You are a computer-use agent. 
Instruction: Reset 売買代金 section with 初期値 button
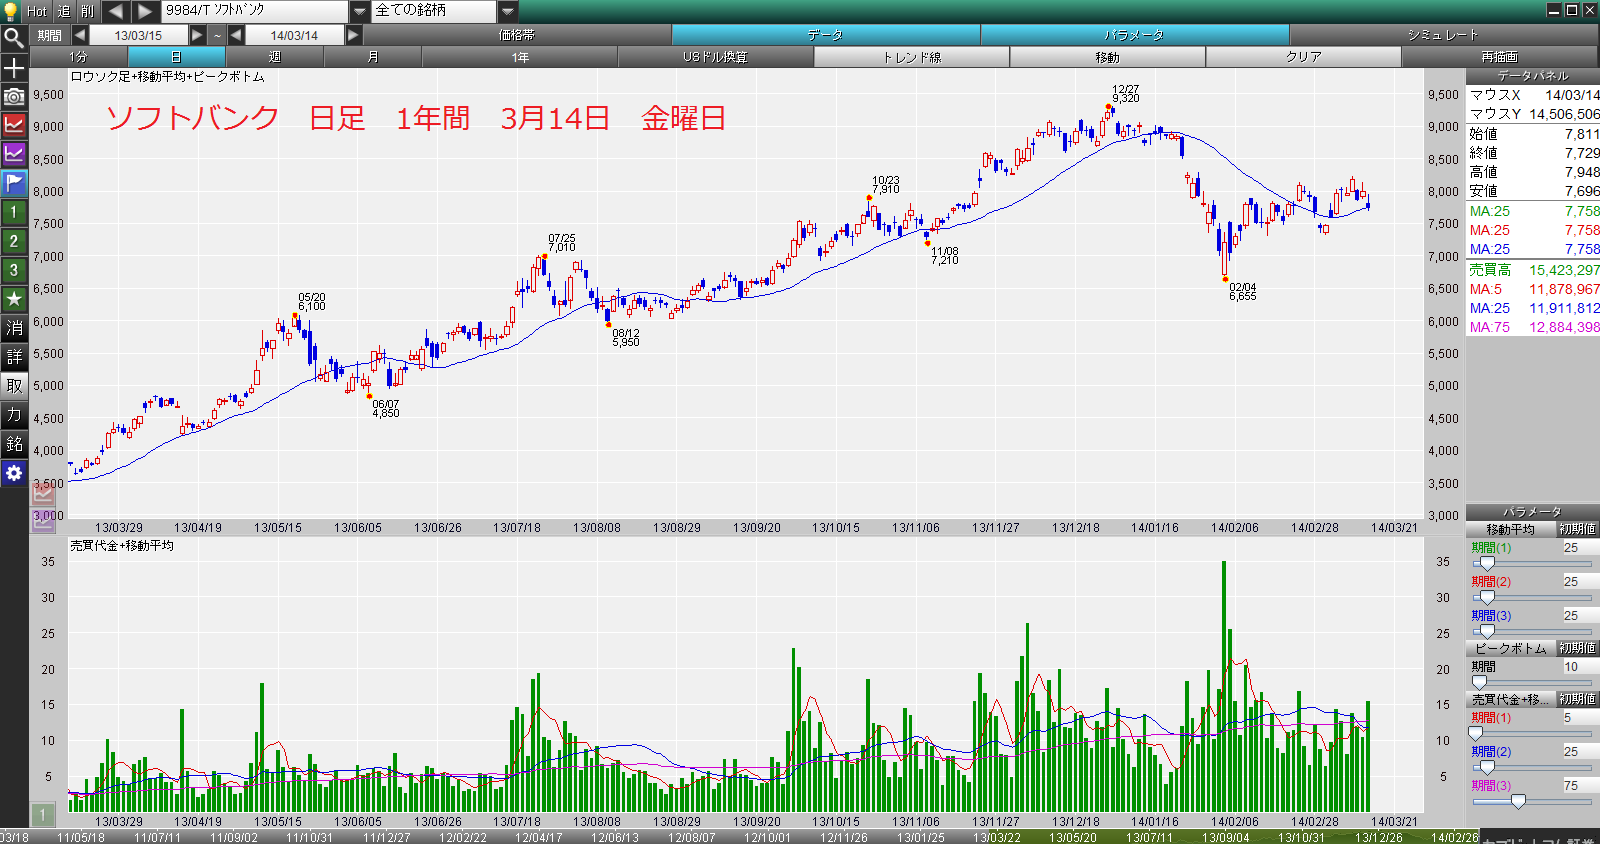[x=1578, y=699]
